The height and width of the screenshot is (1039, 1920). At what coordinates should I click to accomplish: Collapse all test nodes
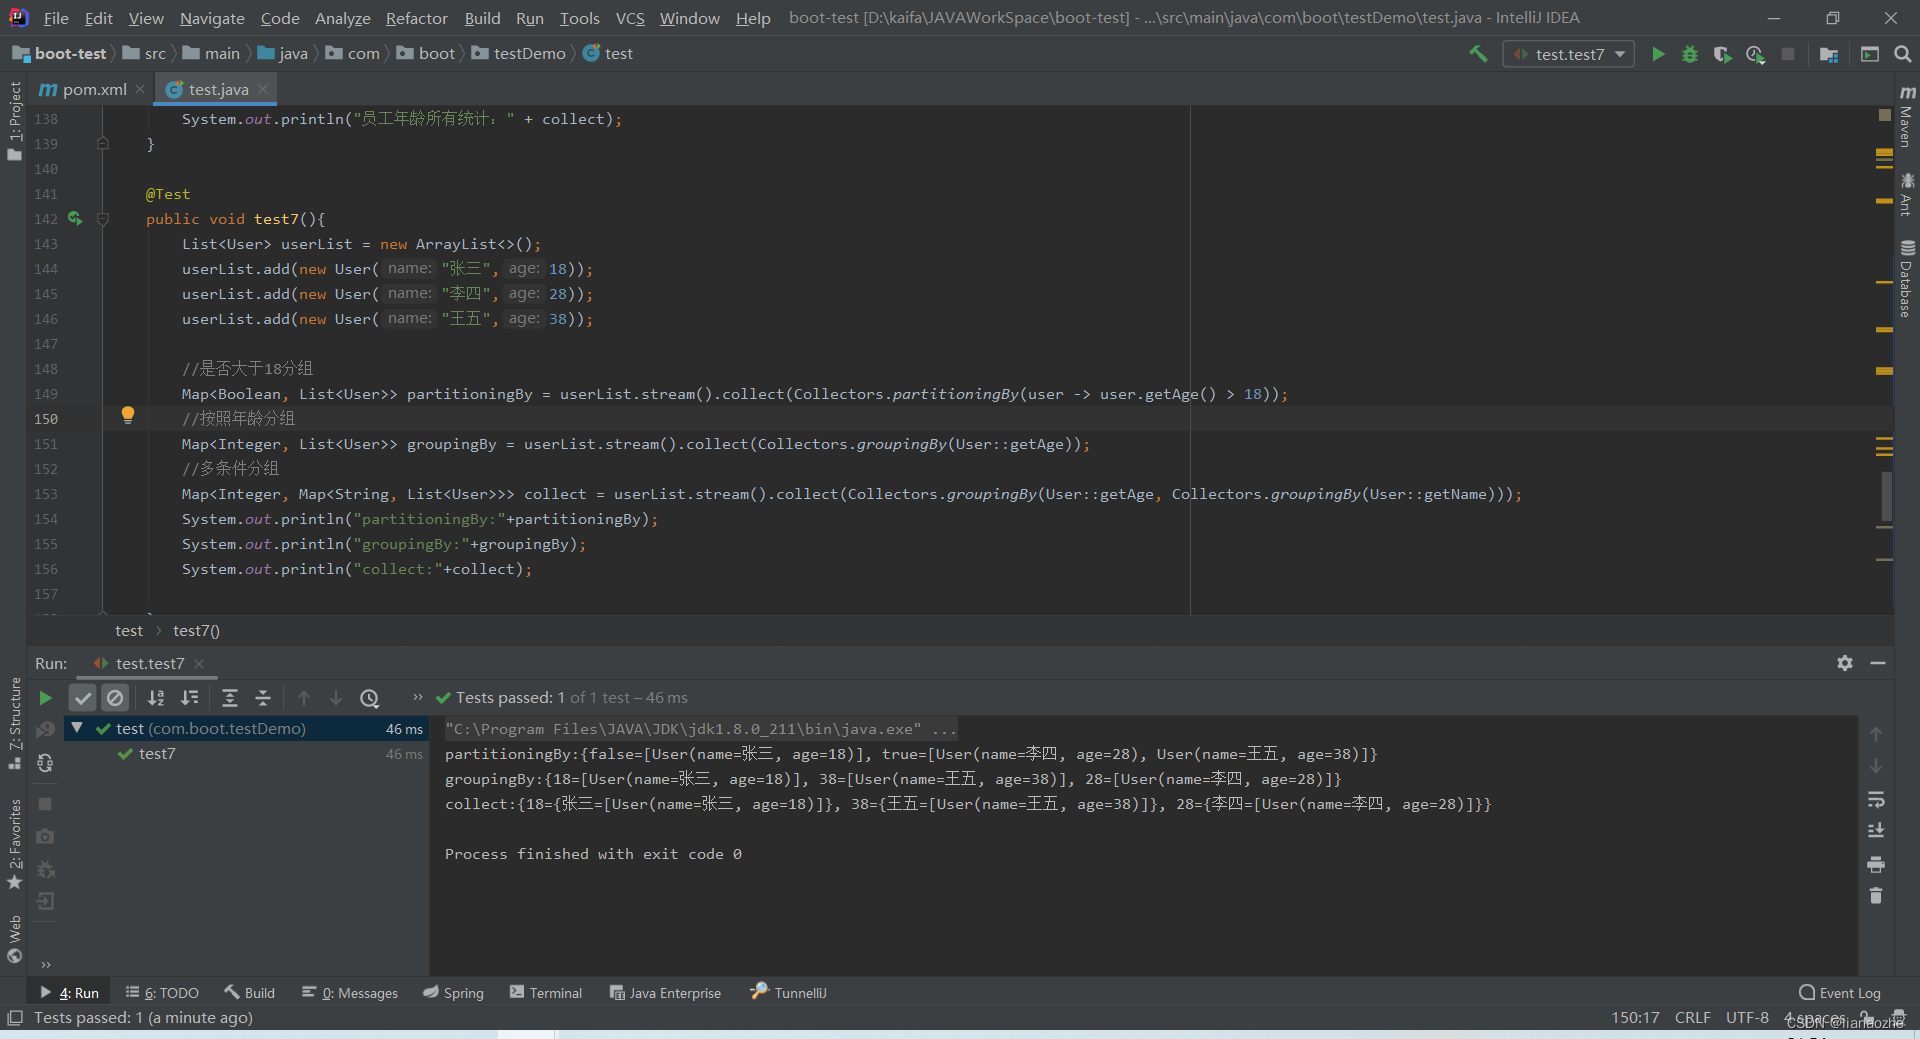(x=263, y=698)
